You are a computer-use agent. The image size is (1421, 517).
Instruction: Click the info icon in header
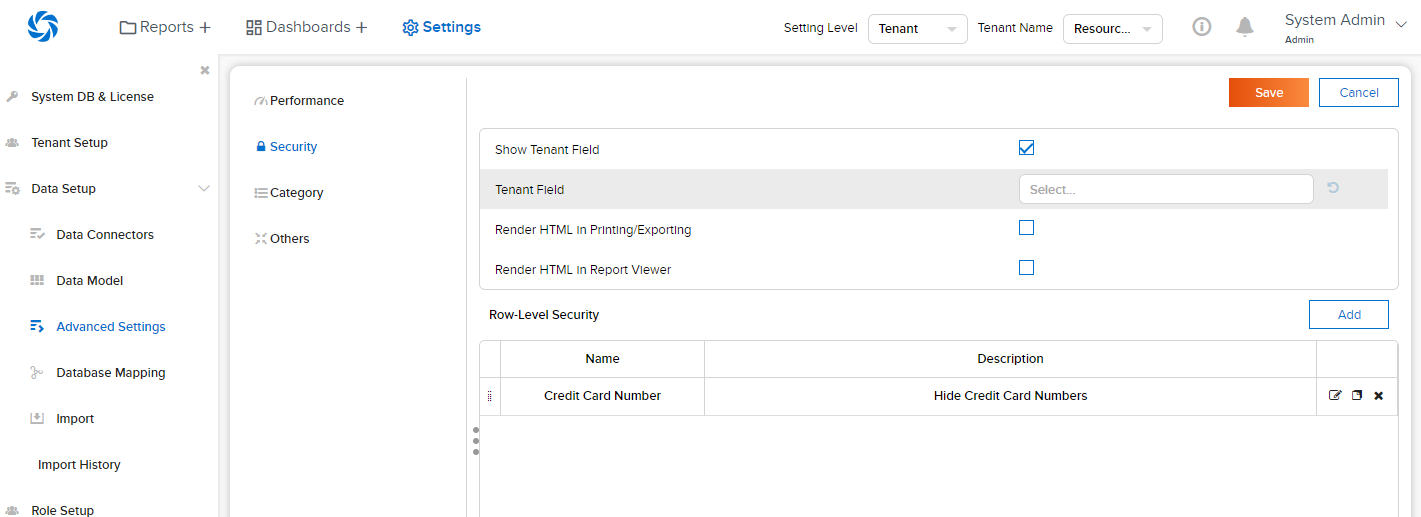[1202, 27]
